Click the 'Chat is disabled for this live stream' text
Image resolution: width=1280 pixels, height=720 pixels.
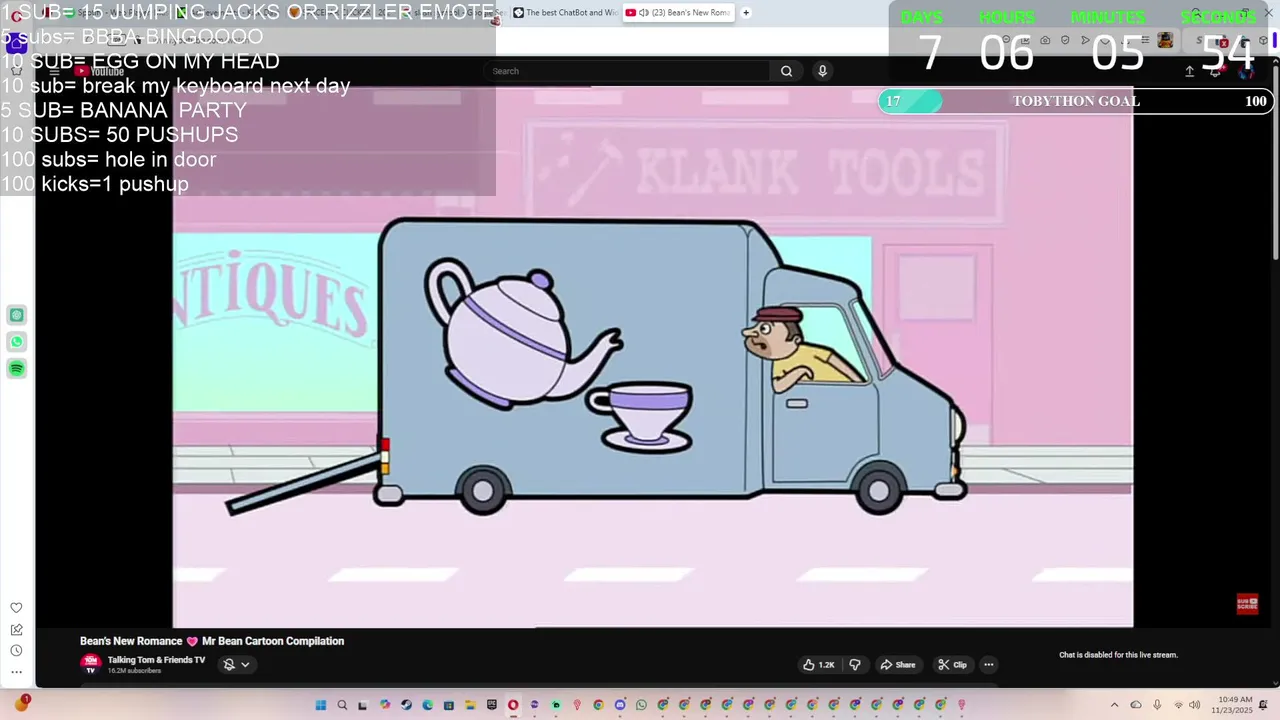coord(1118,655)
